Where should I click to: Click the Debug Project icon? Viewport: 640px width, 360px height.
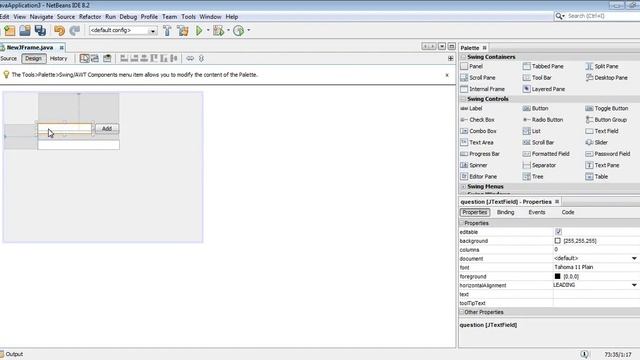(219, 31)
